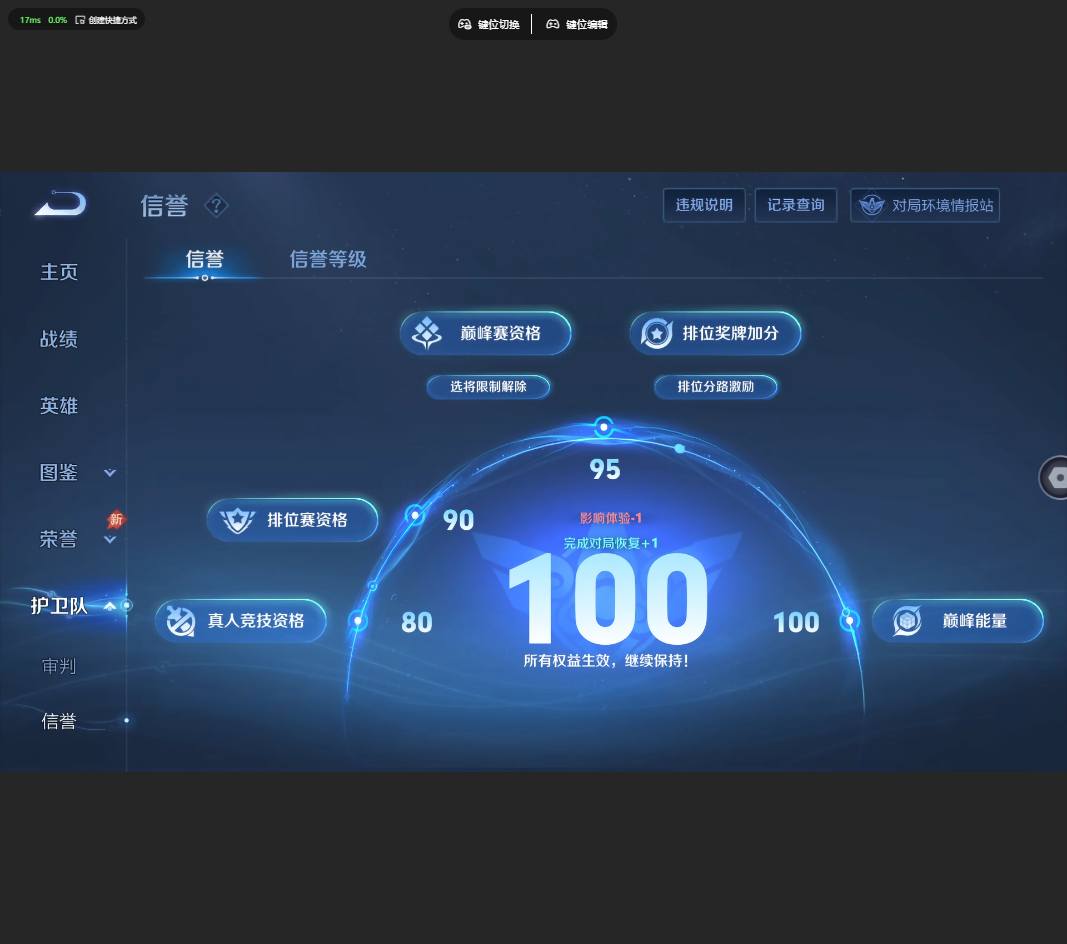The image size is (1067, 944).
Task: Open 图鉴 in the sidebar
Action: (x=59, y=472)
